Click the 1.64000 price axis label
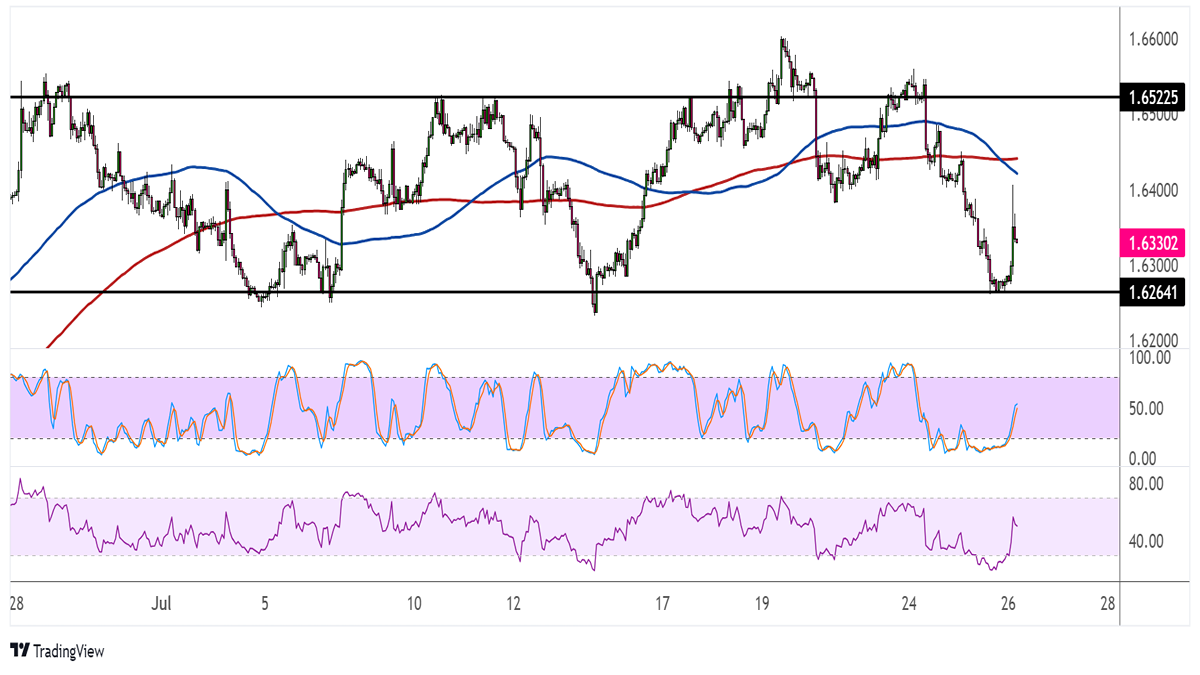This screenshot has height=675, width=1200. 1152,190
